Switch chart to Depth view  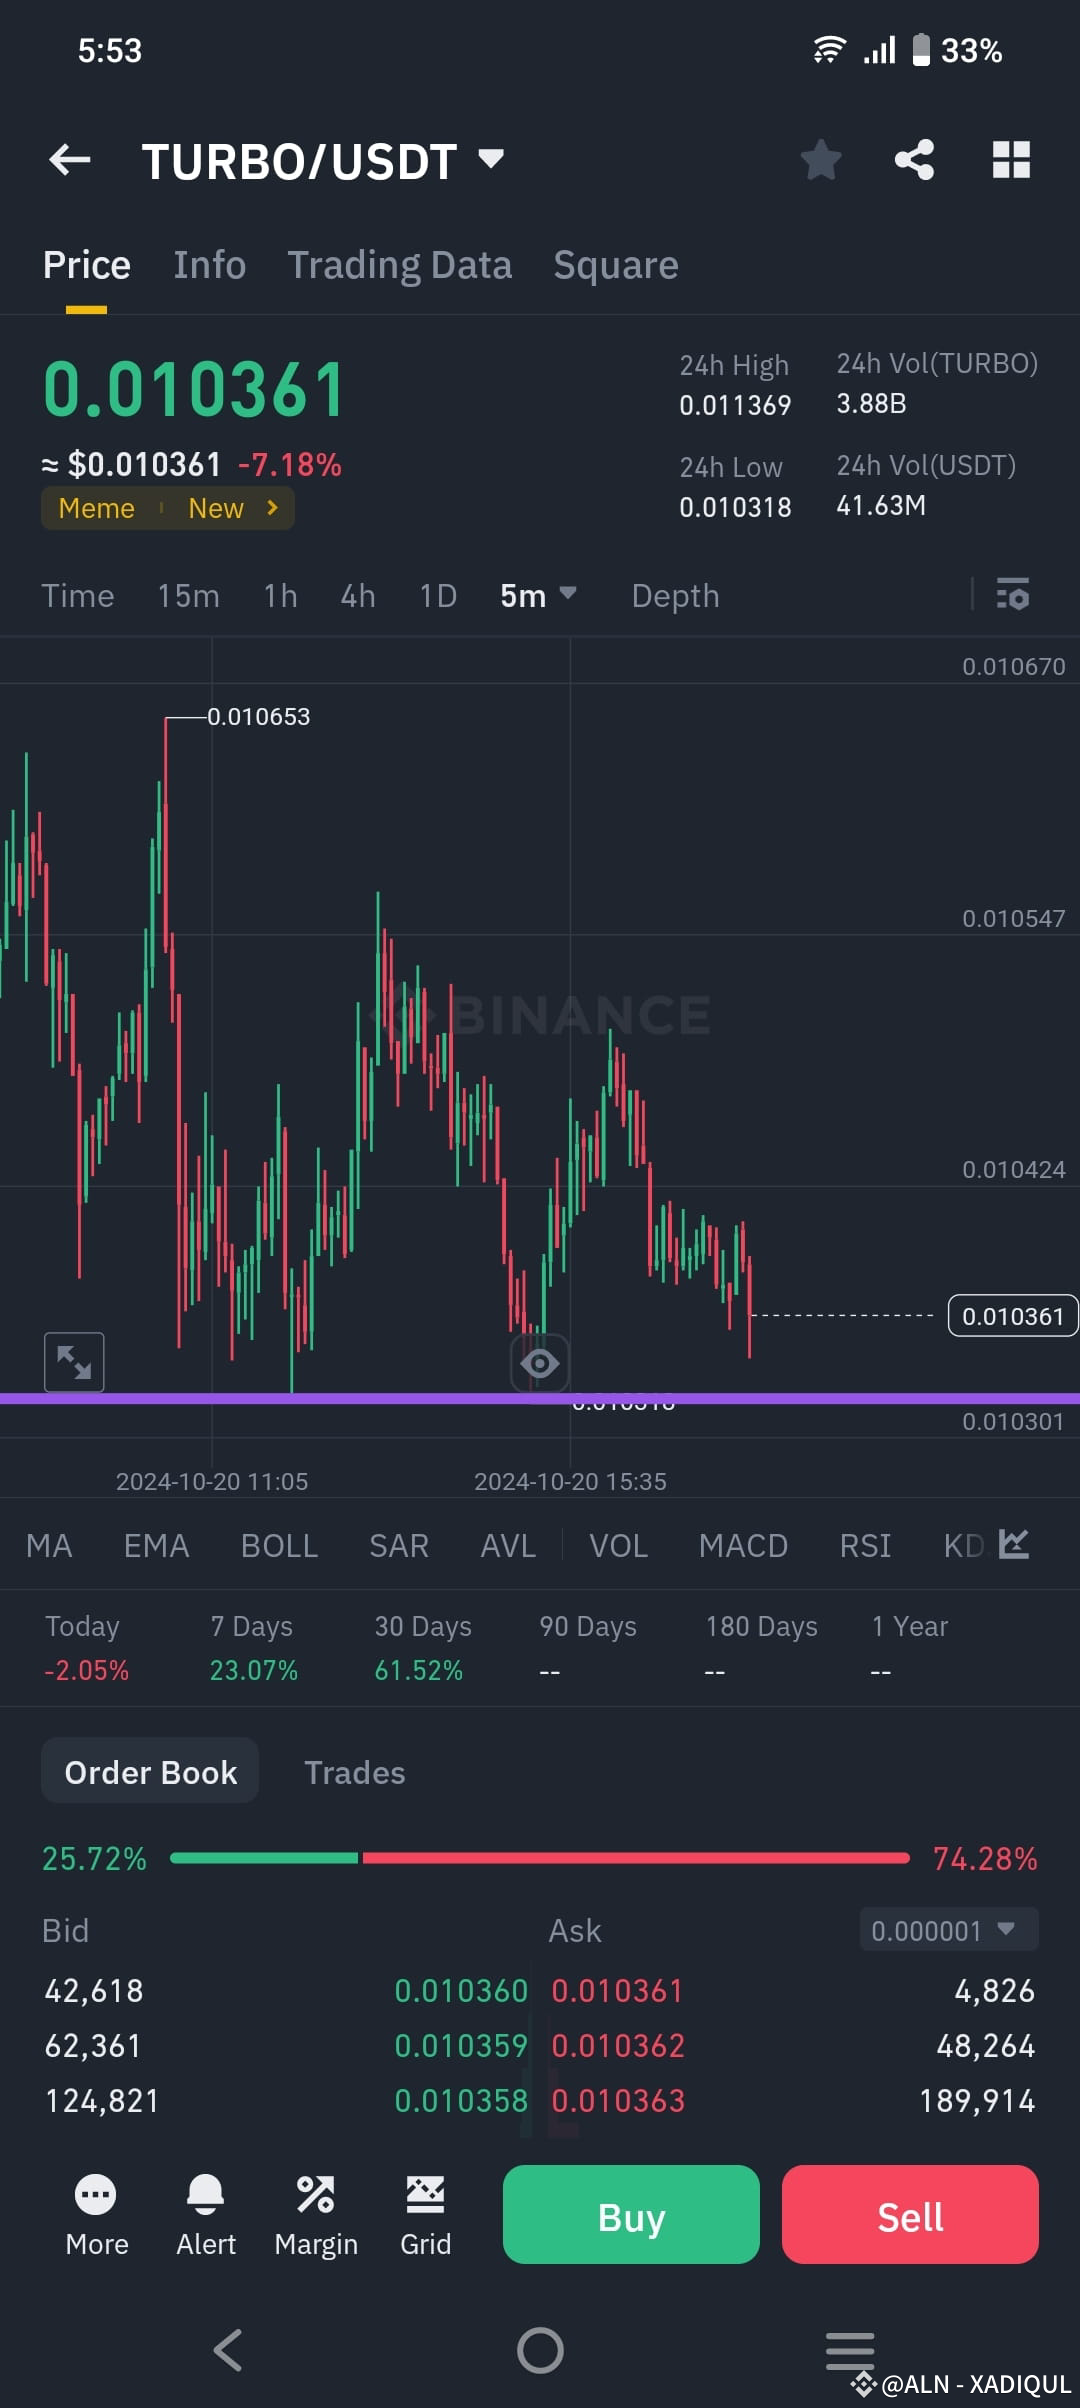(x=675, y=596)
